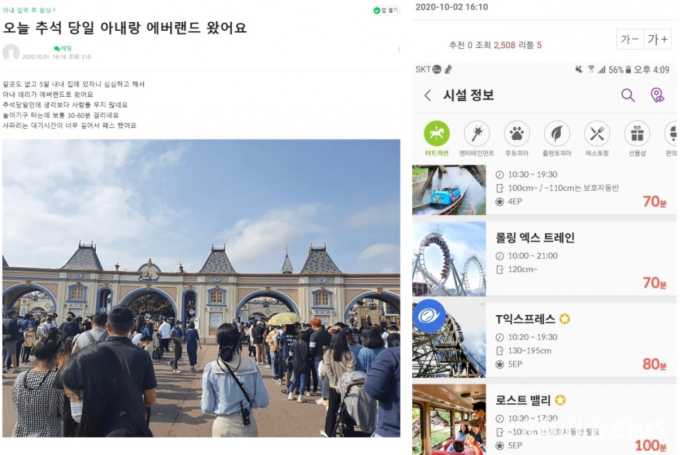This screenshot has width=680, height=455.
Task: Go back with the purple chevron arrow
Action: [428, 95]
